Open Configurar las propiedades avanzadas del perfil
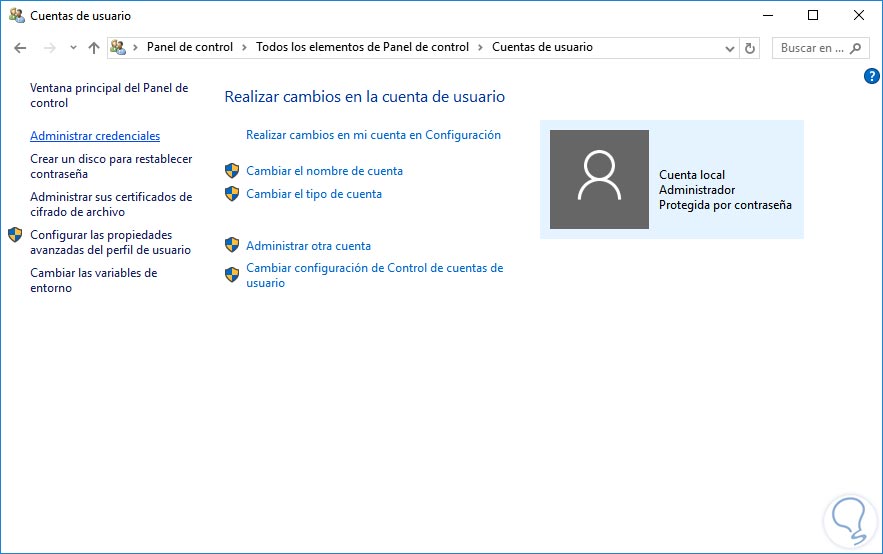This screenshot has width=883, height=554. [x=110, y=242]
